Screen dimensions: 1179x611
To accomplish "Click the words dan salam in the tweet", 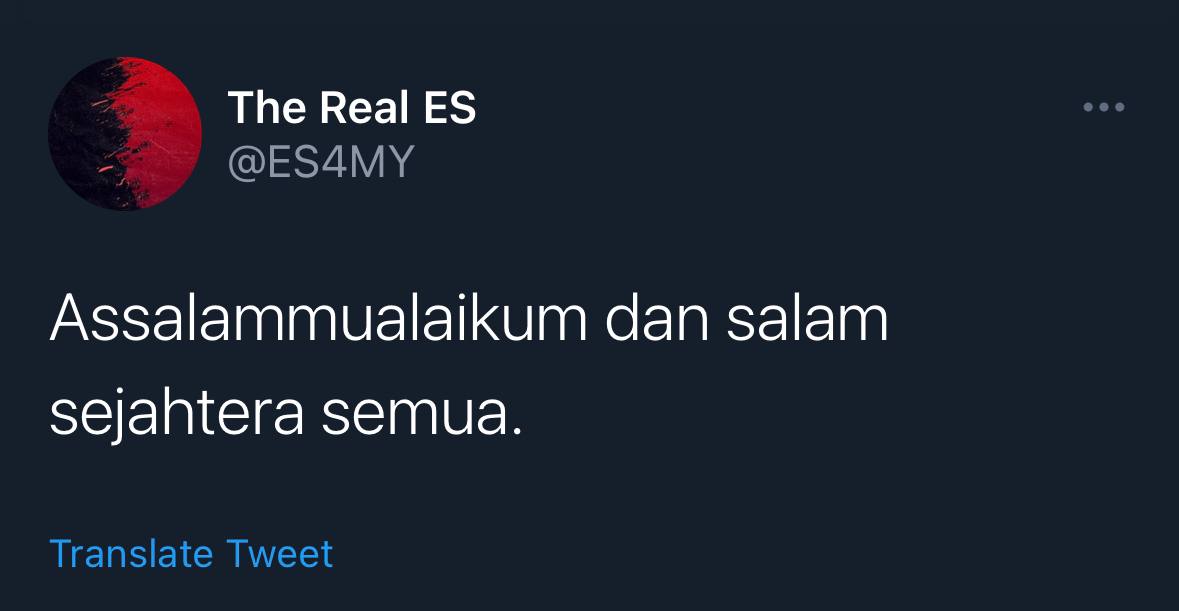I will click(x=747, y=319).
